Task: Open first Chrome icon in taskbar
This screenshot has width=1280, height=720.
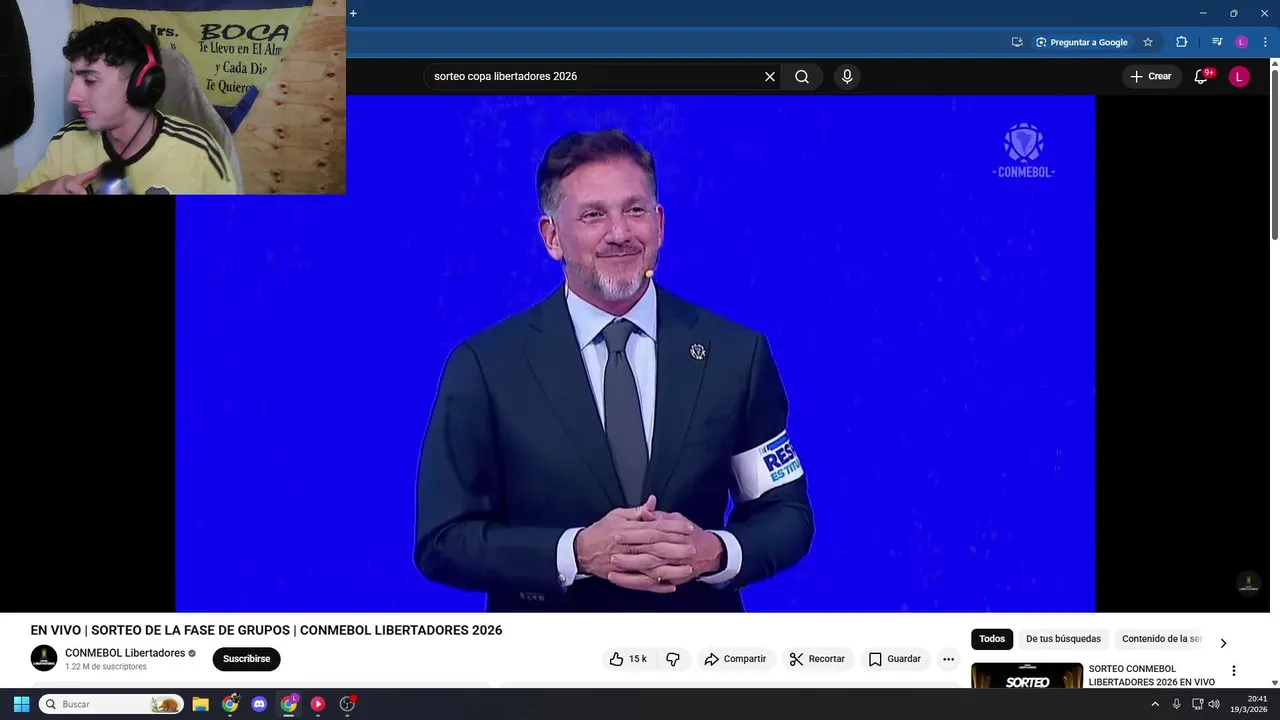Action: coord(230,704)
